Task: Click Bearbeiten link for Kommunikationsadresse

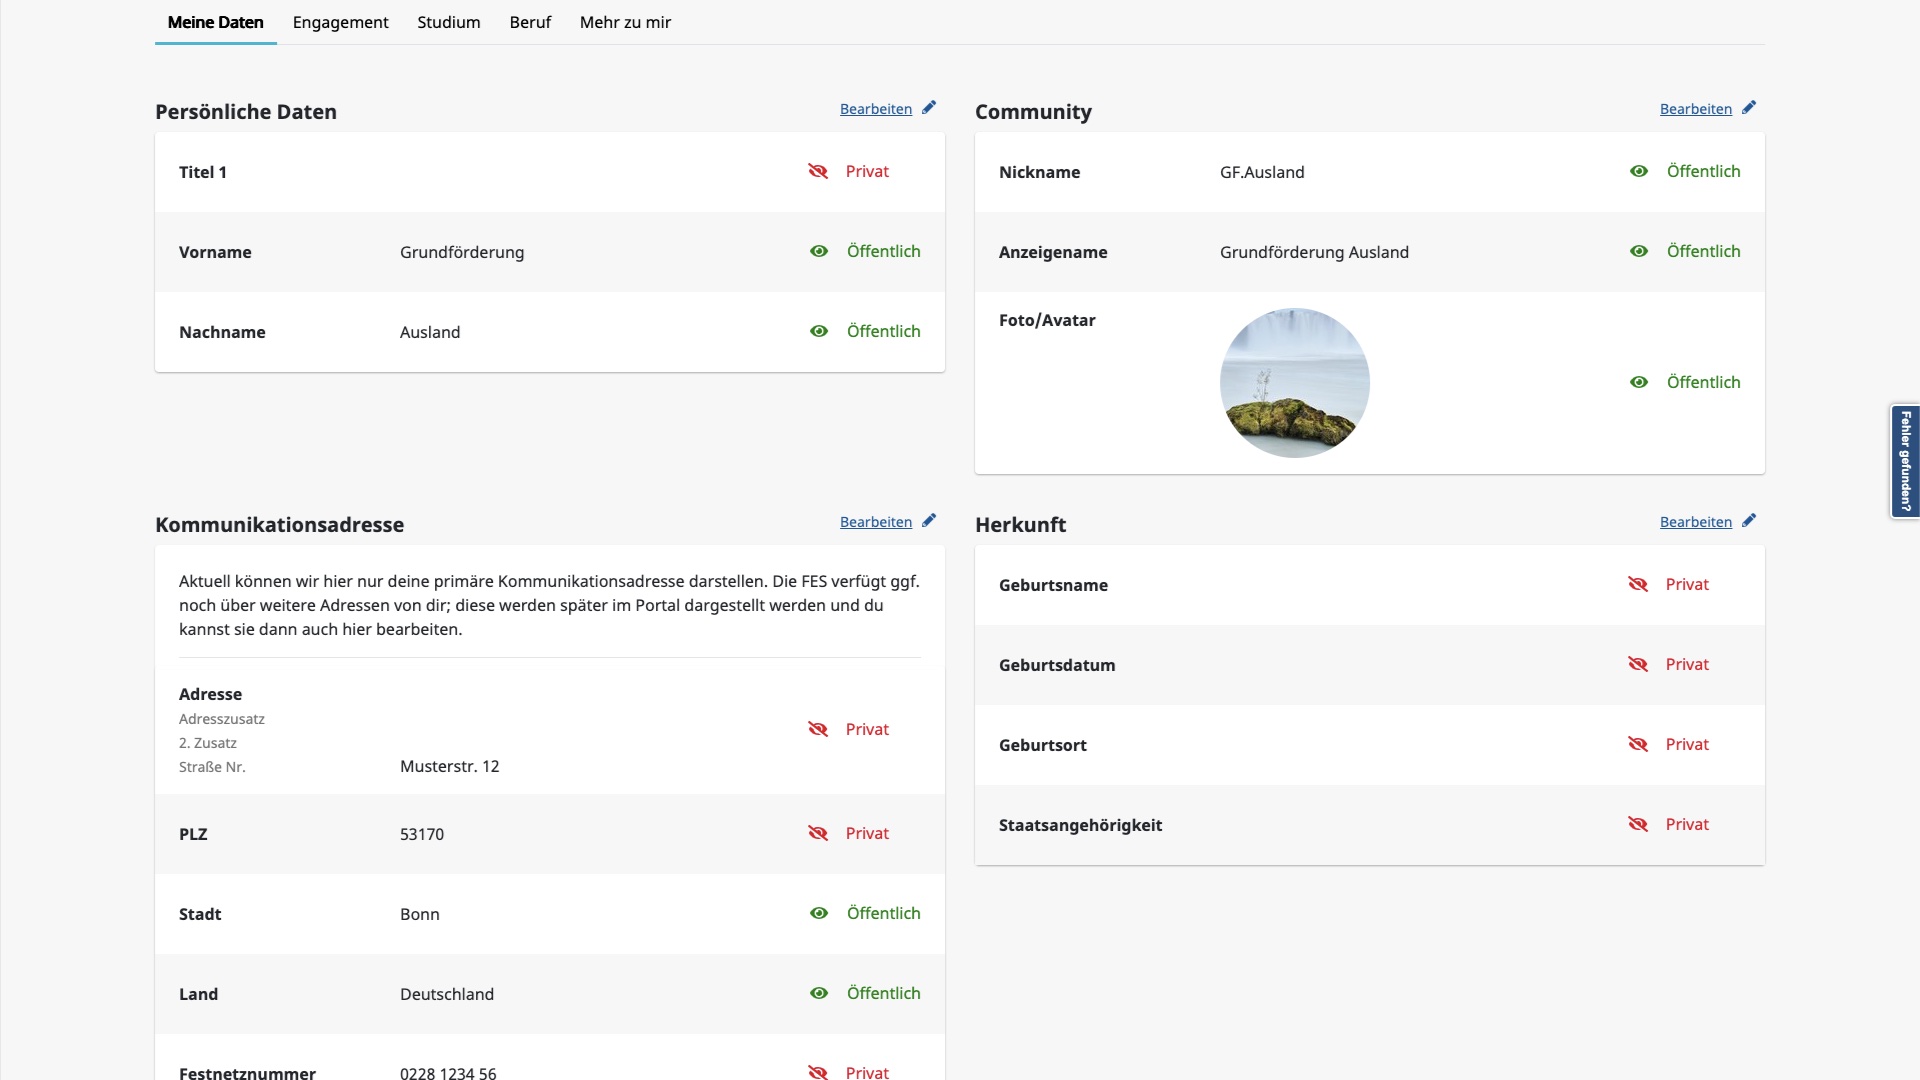Action: pos(876,522)
